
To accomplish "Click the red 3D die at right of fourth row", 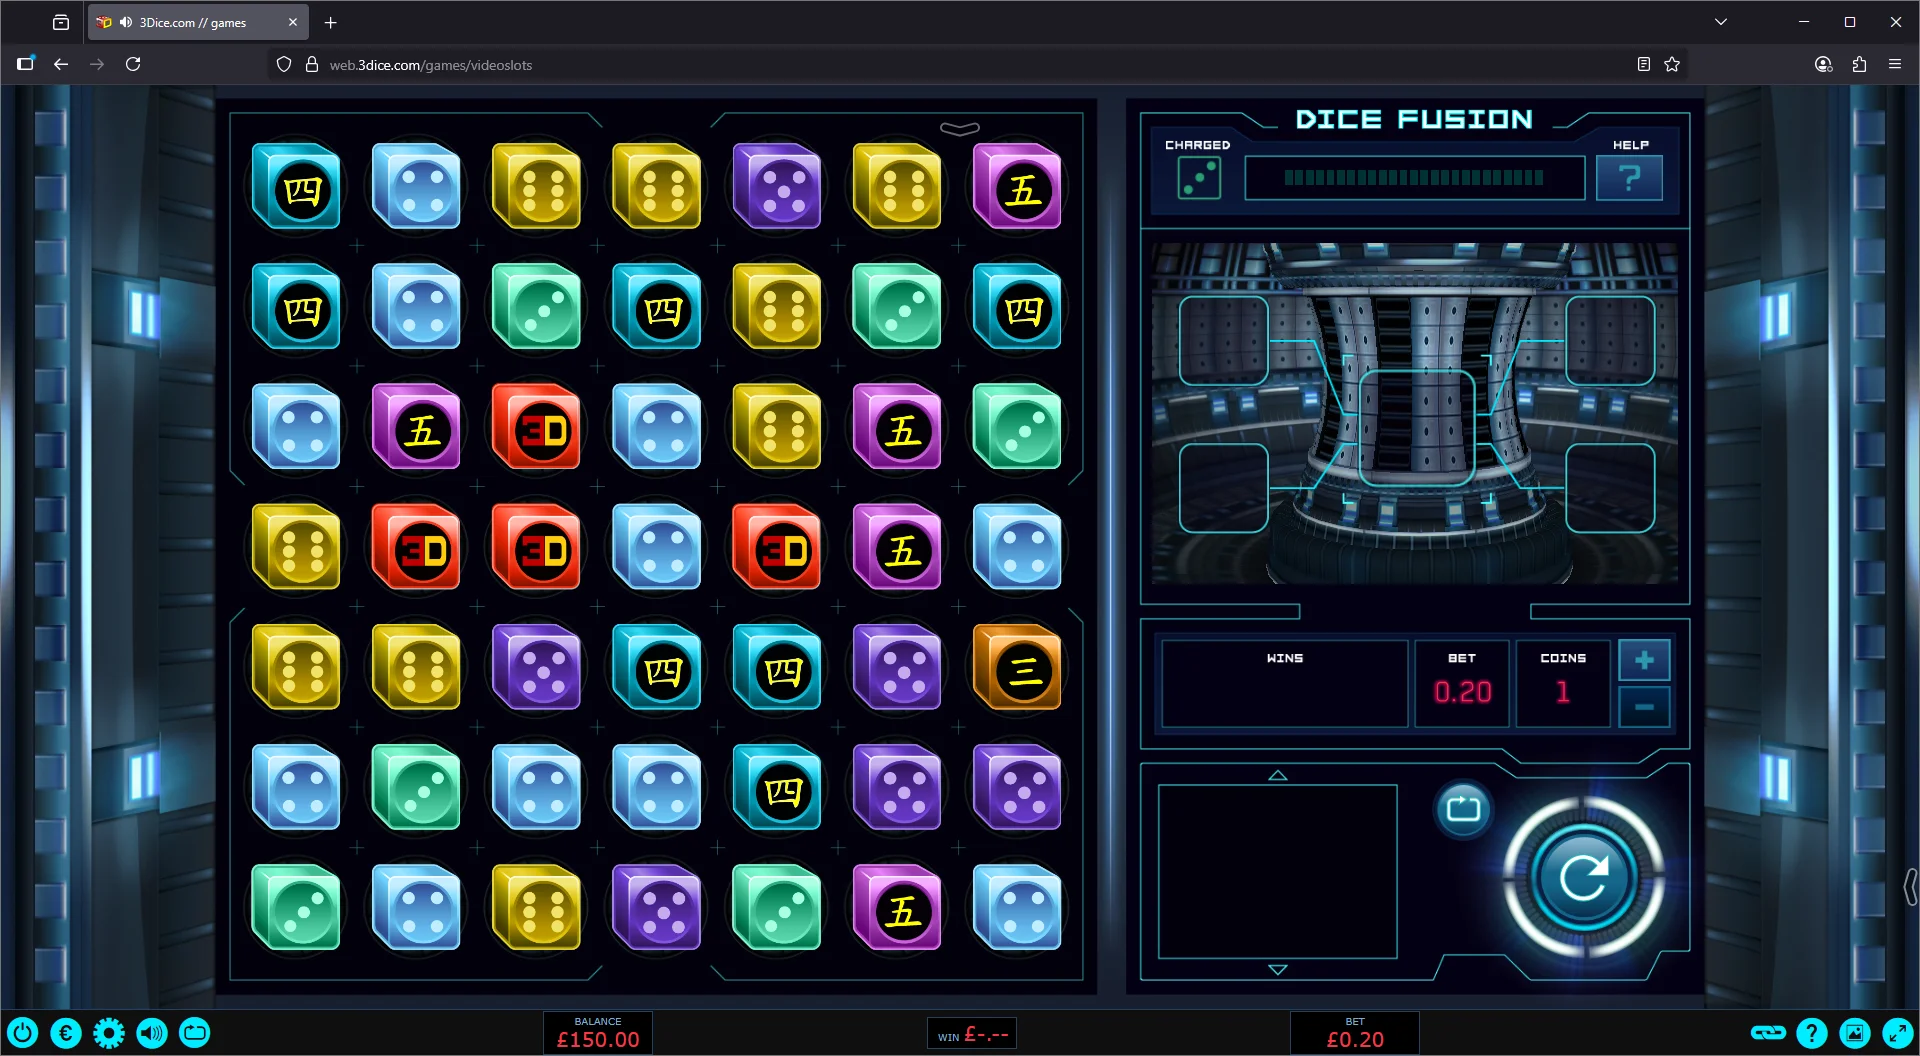I will 777,547.
